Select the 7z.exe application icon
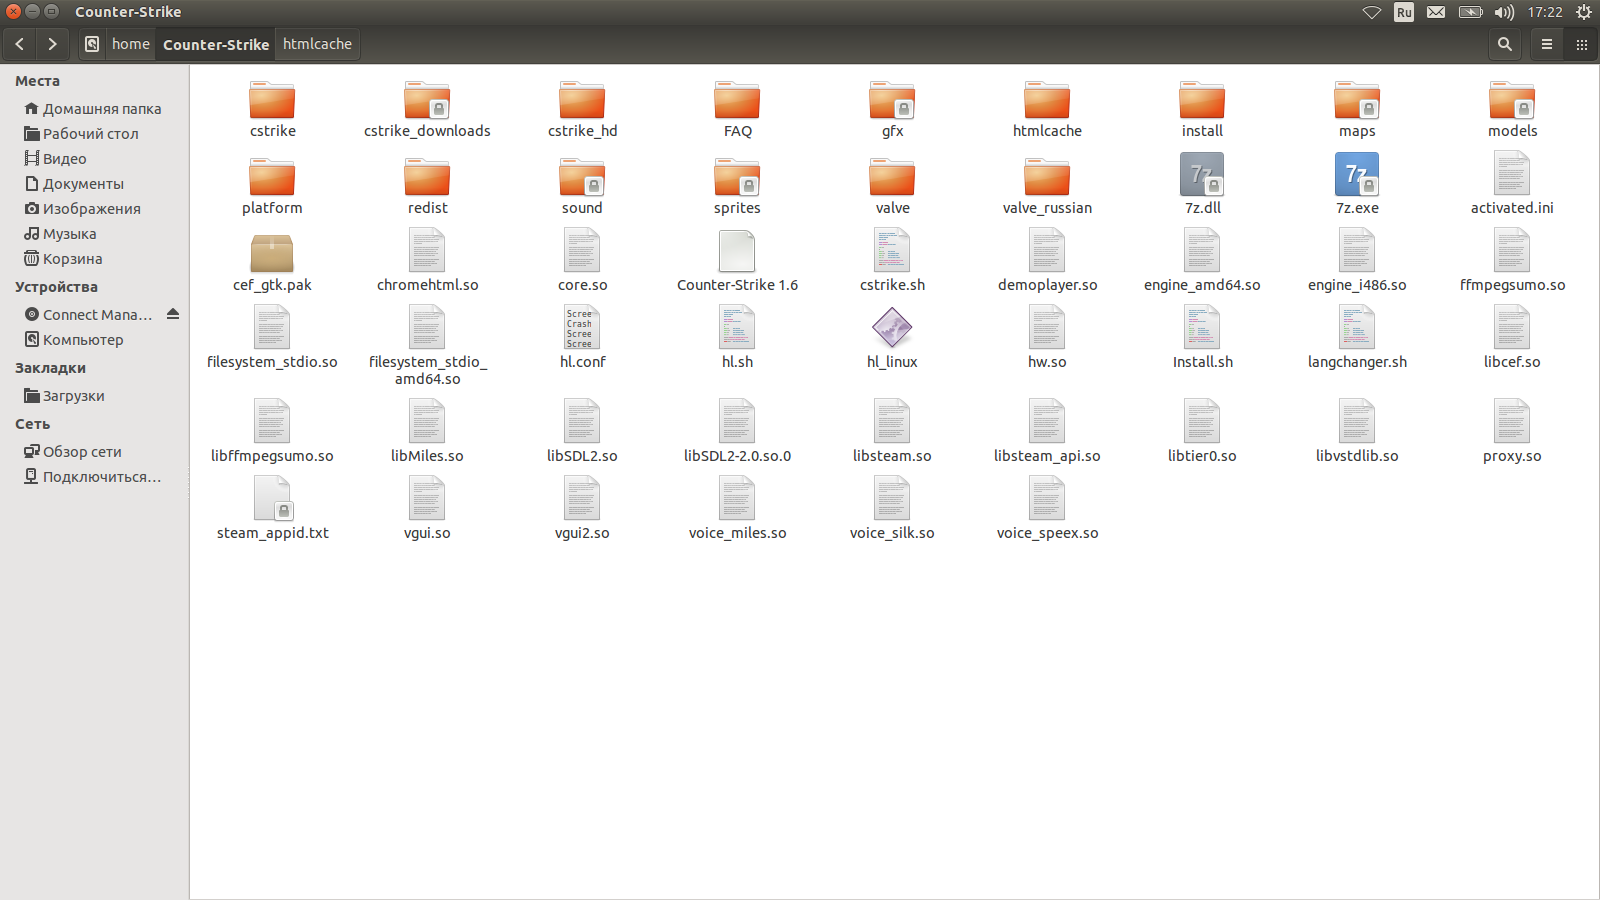This screenshot has width=1600, height=900. (1357, 174)
